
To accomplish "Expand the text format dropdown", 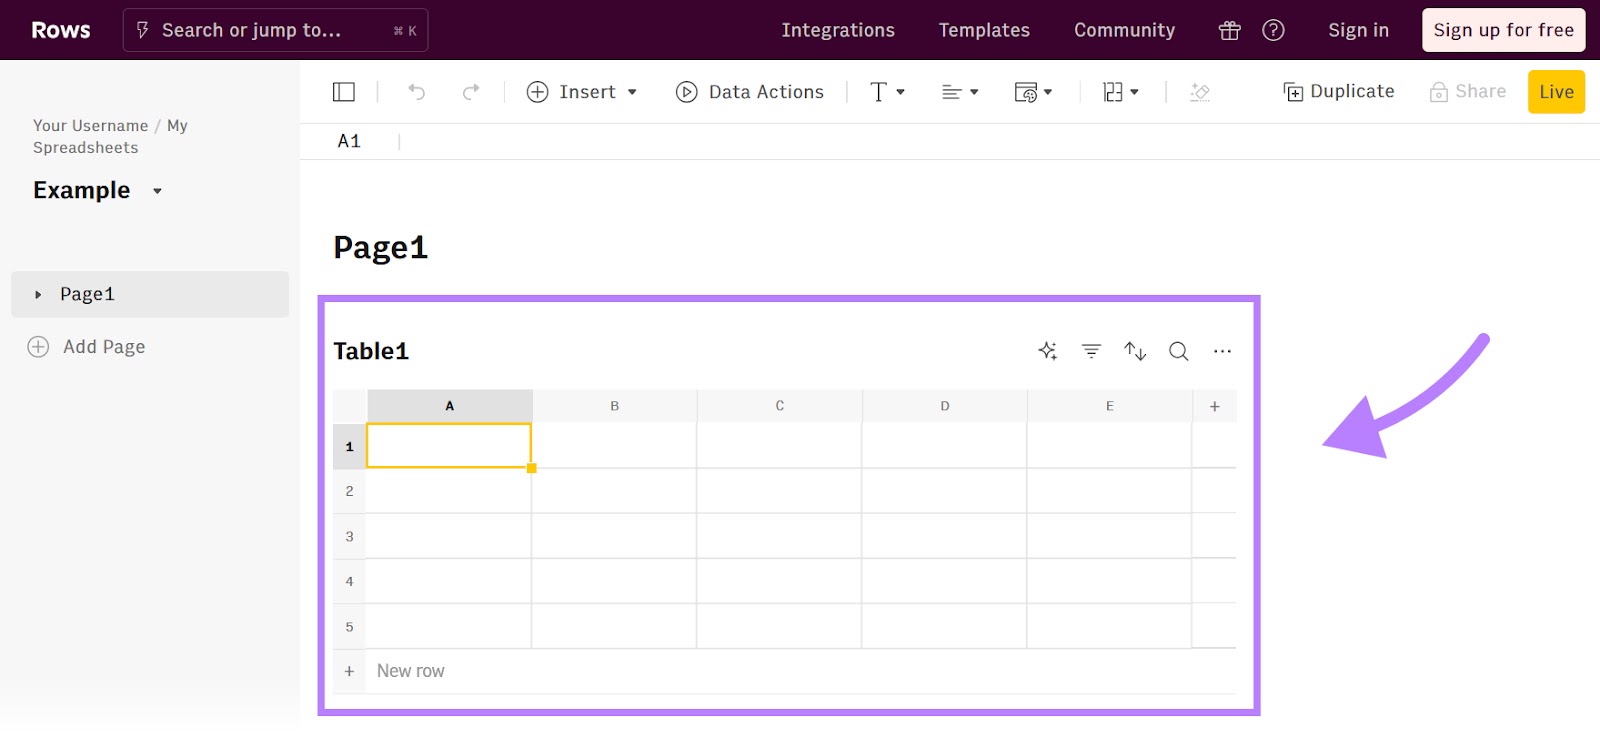I will point(887,92).
